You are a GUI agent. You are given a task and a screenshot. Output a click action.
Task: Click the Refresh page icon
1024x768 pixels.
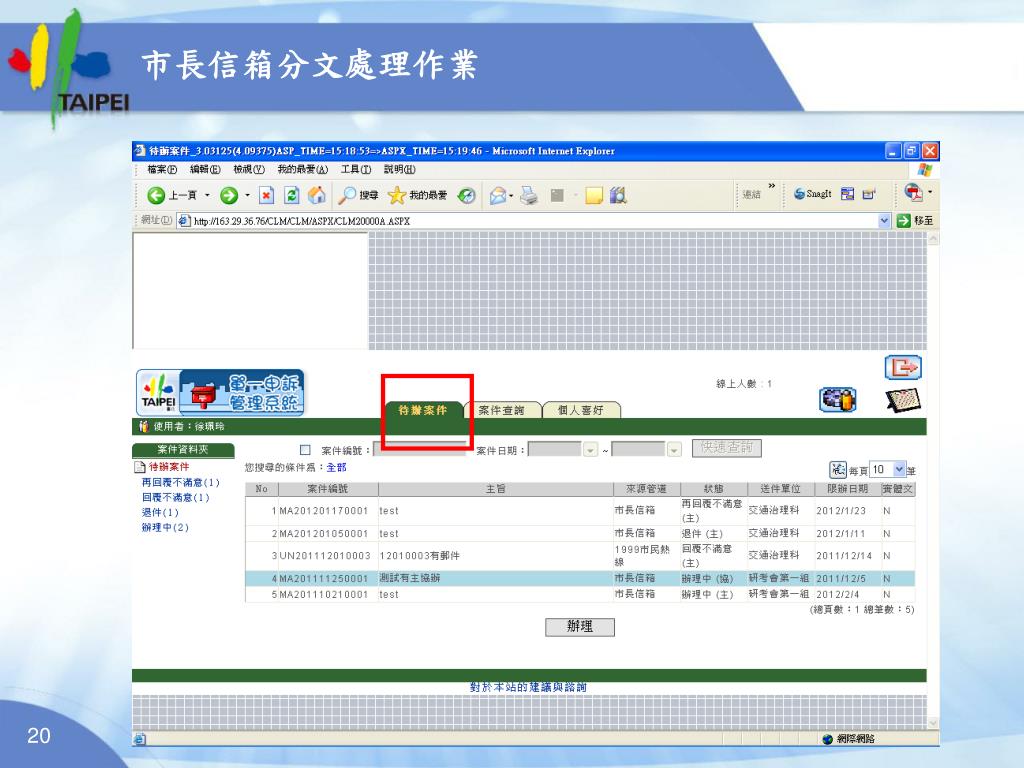292,195
